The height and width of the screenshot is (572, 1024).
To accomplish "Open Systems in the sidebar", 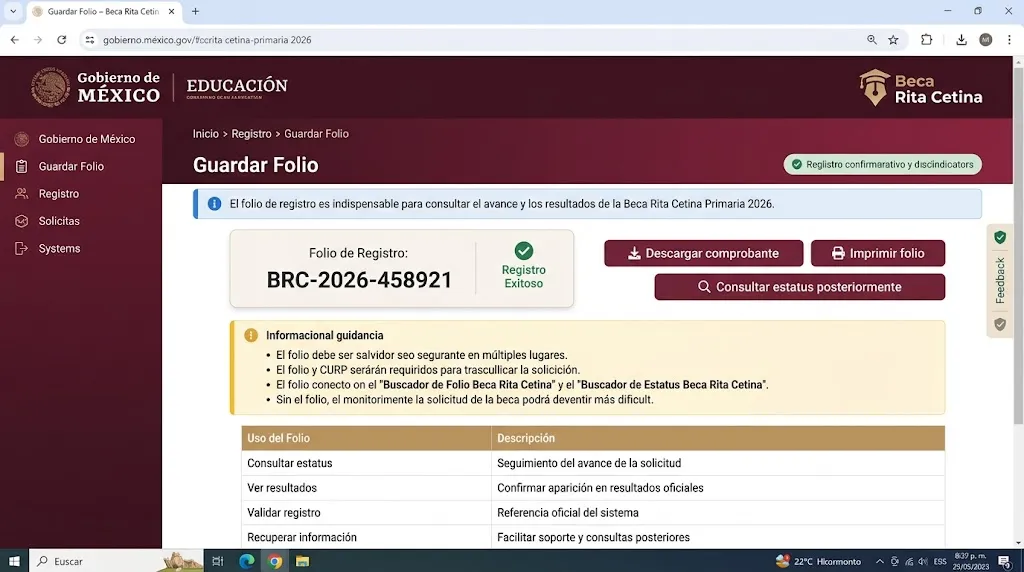I will tap(81, 249).
